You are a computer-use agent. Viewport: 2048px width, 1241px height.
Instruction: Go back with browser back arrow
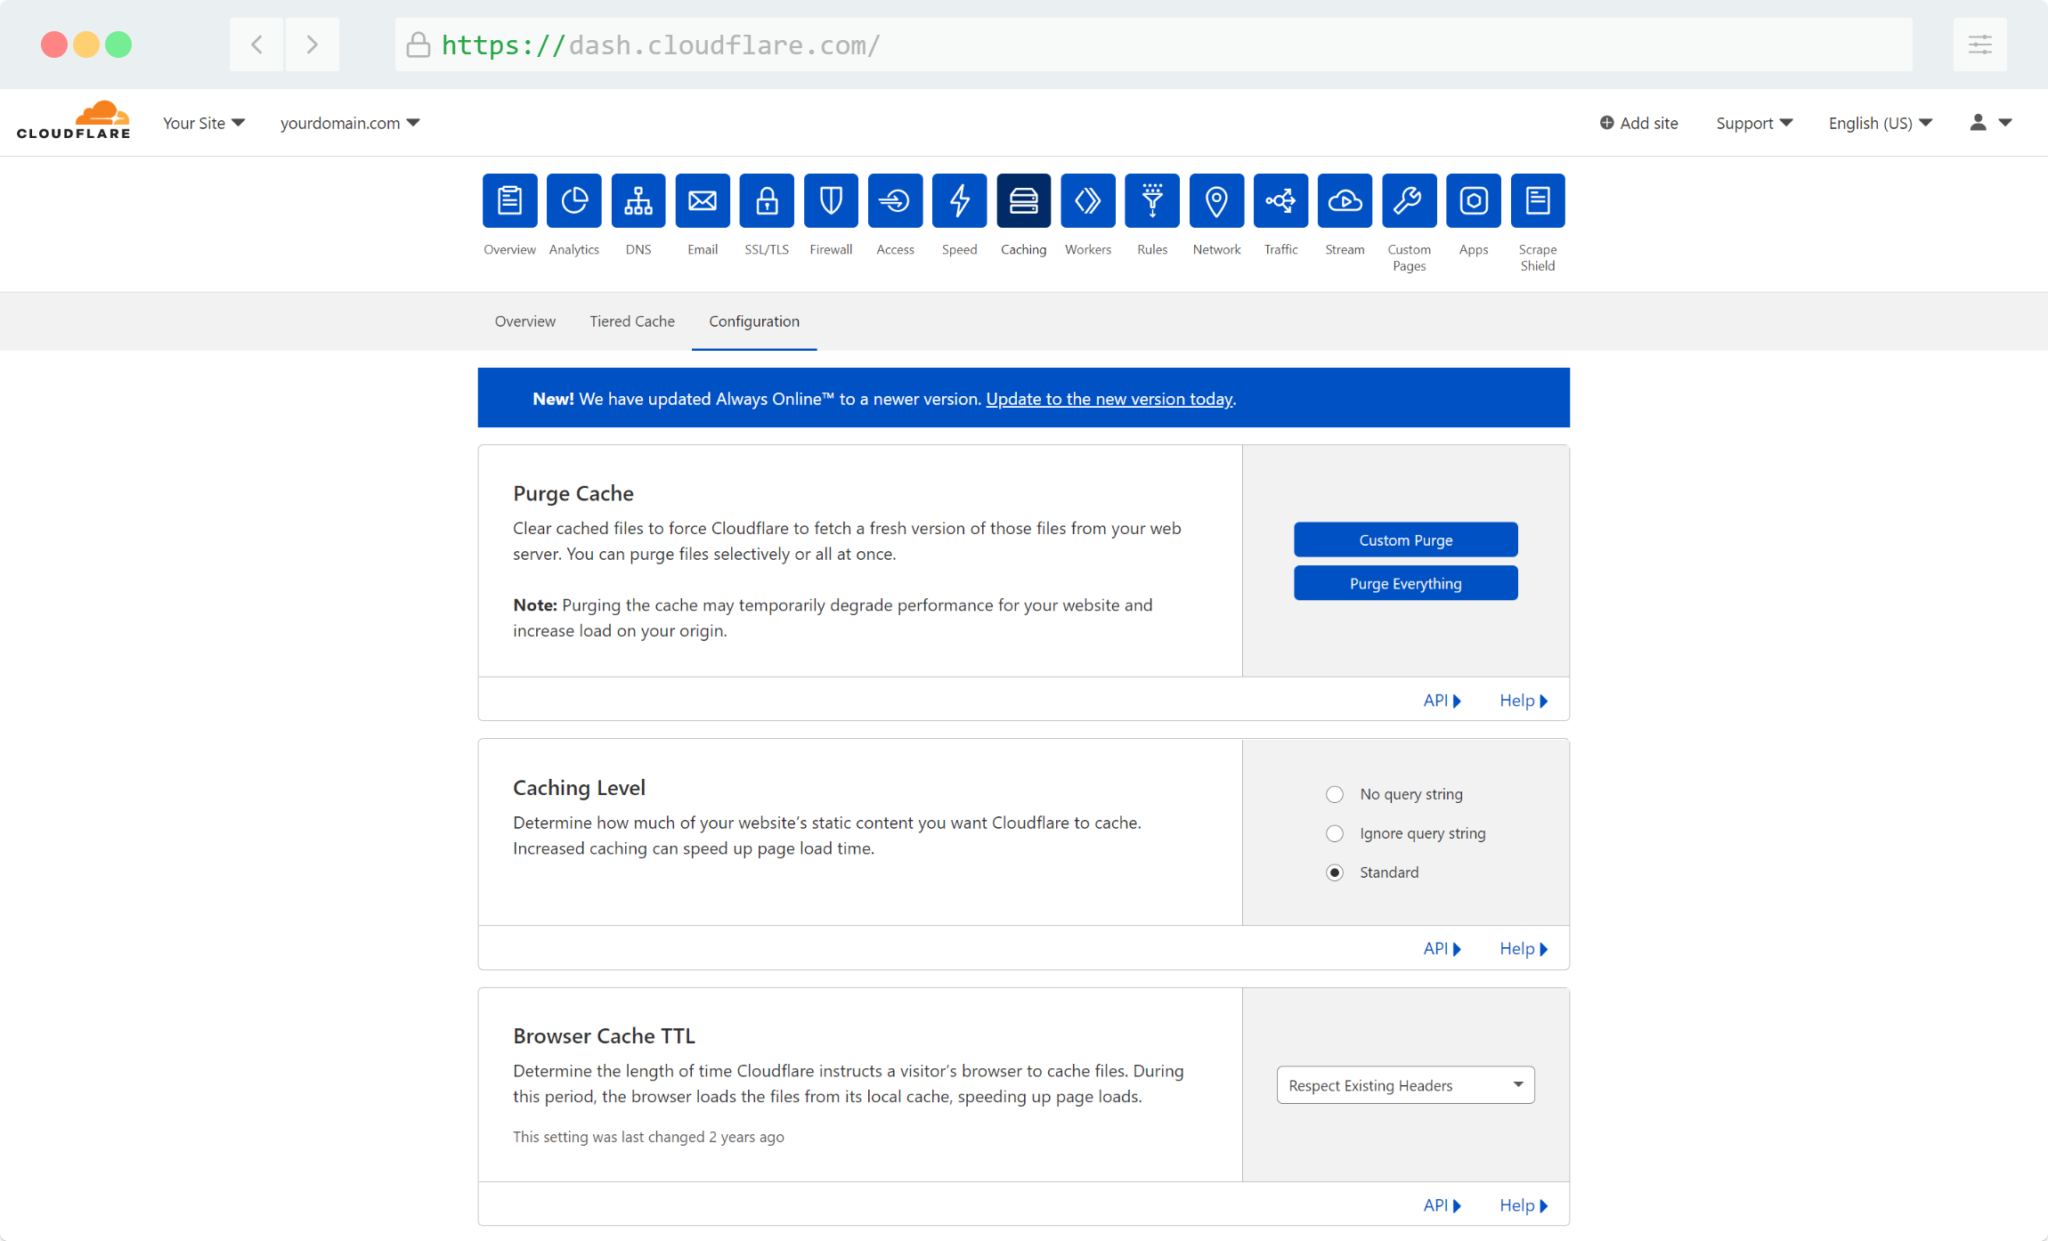click(x=257, y=44)
